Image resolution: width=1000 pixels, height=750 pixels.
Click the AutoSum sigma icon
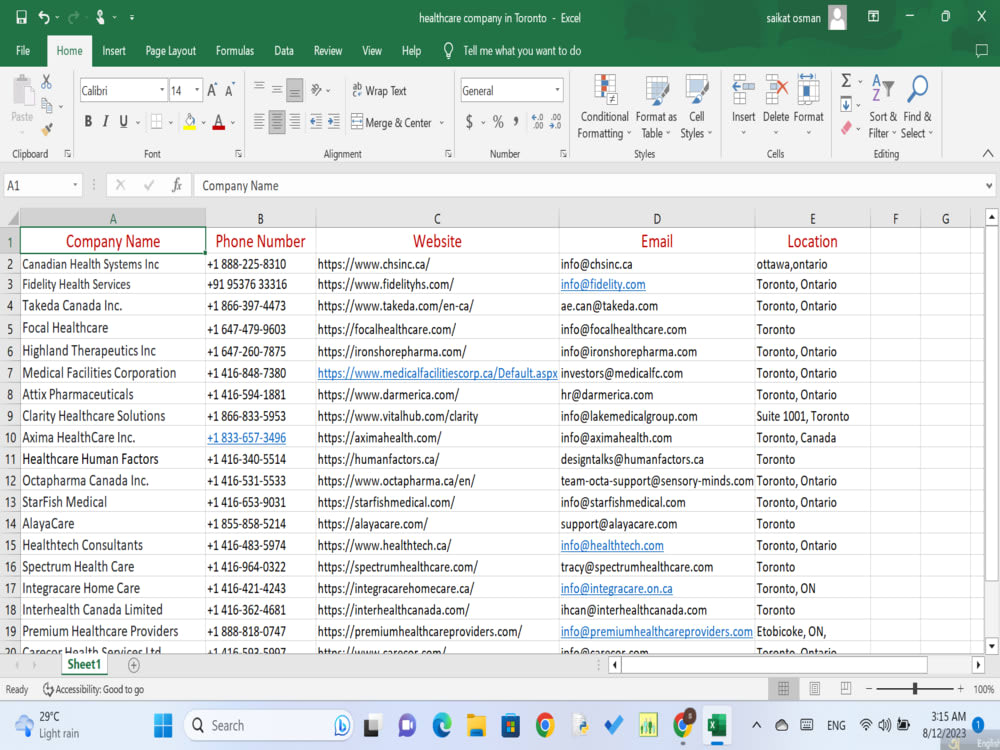846,80
